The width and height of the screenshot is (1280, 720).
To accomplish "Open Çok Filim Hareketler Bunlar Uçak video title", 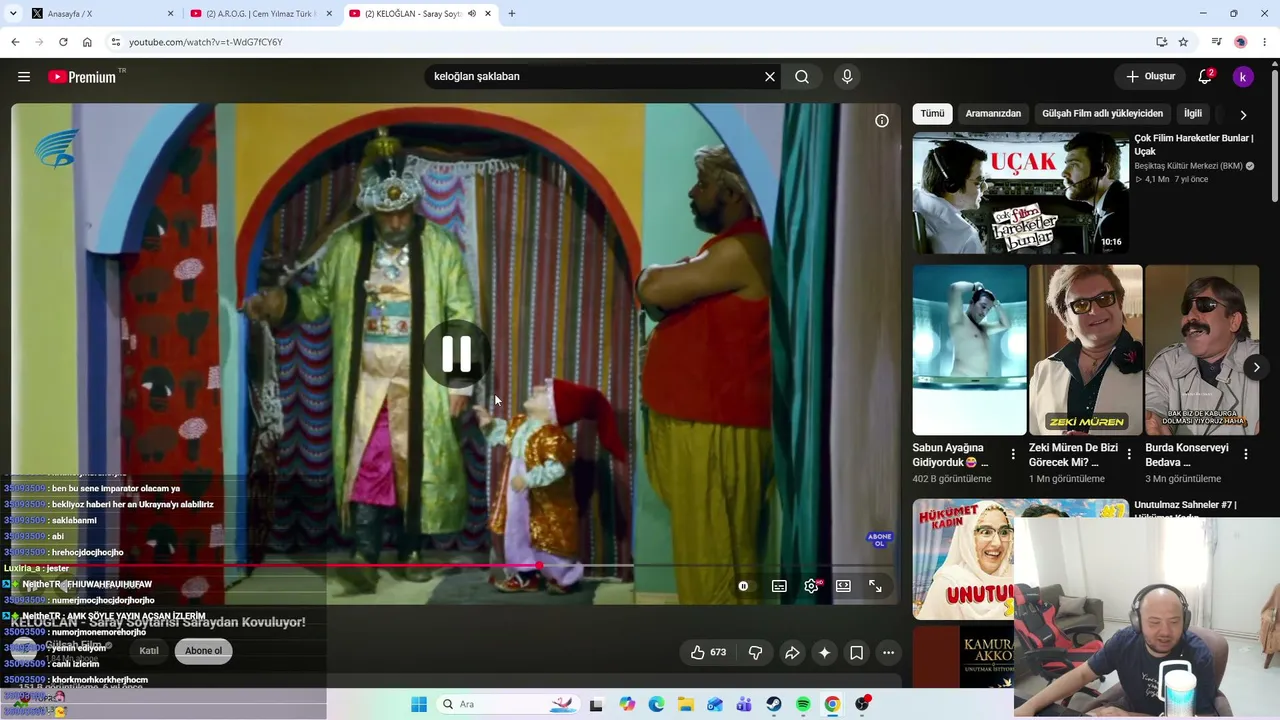I will pyautogui.click(x=1193, y=145).
